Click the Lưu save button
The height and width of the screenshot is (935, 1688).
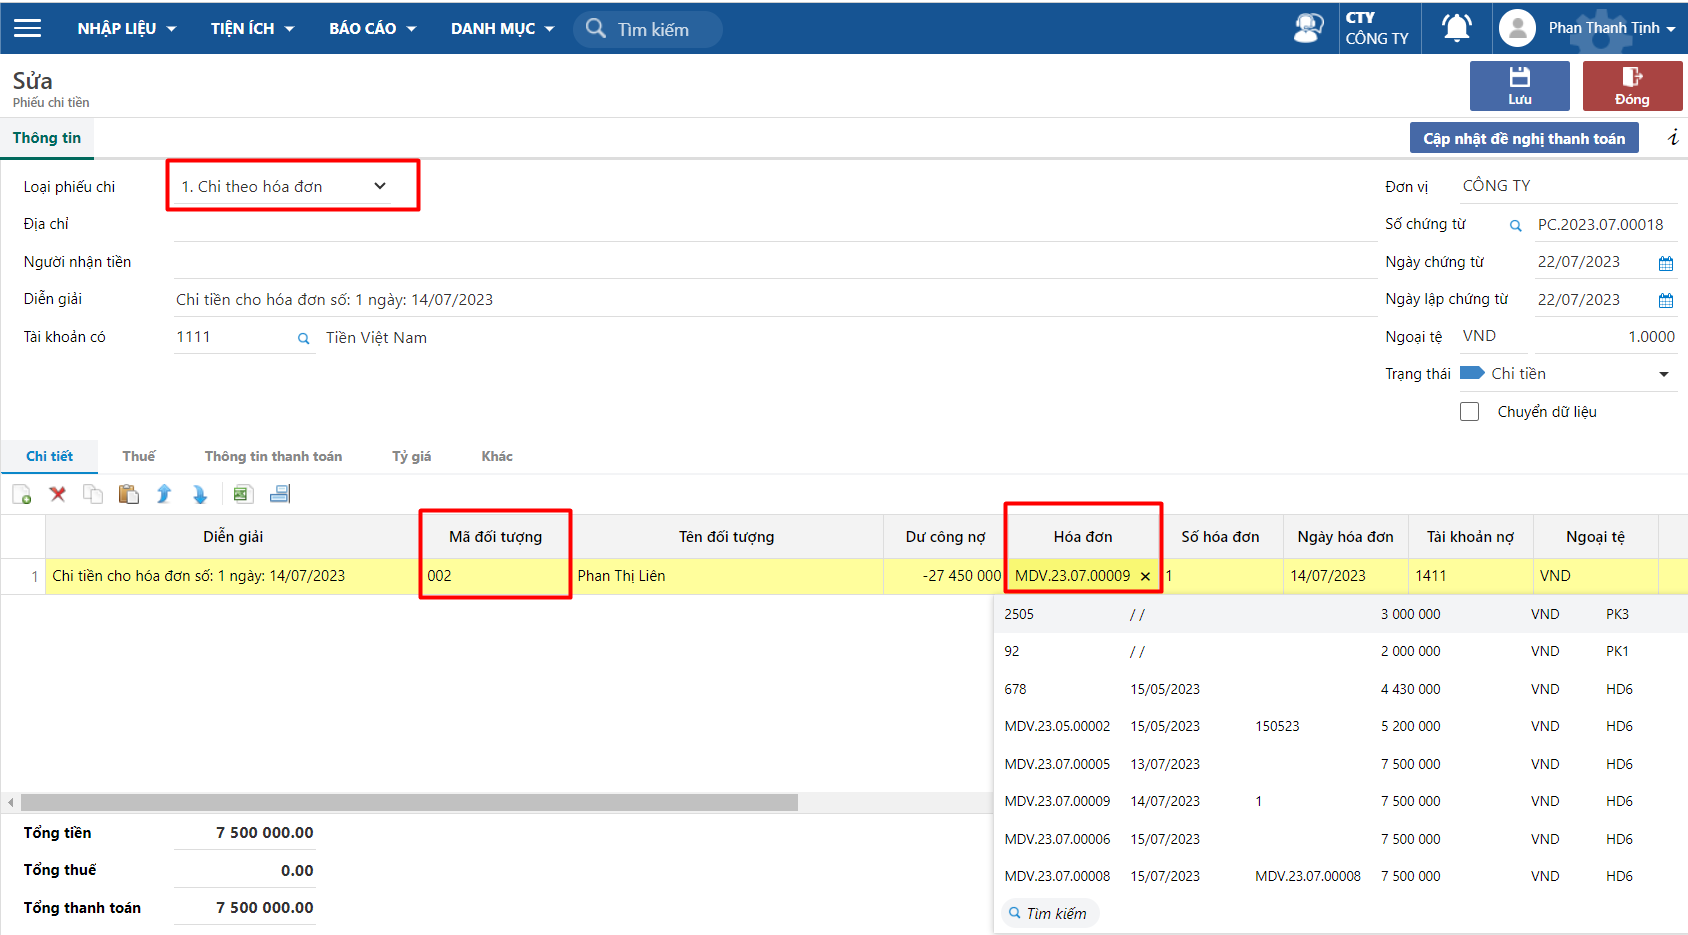[x=1519, y=86]
